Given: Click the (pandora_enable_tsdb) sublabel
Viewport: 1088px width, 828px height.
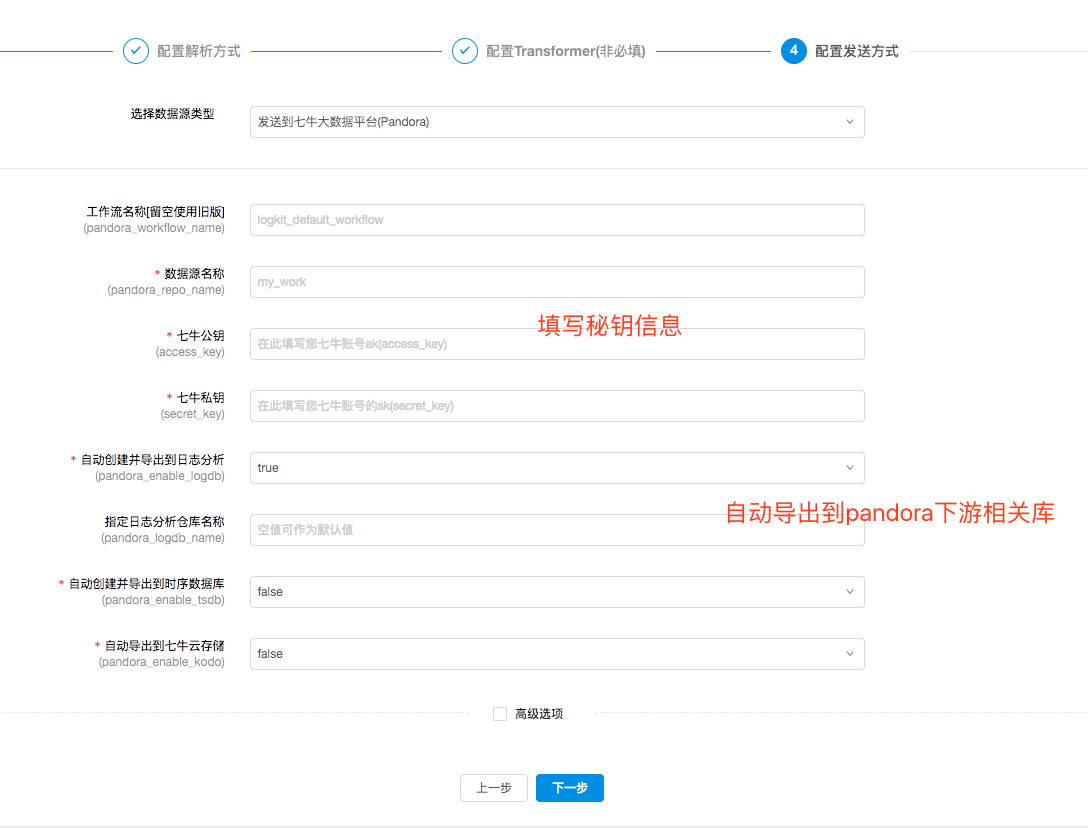Looking at the screenshot, I should (x=163, y=600).
